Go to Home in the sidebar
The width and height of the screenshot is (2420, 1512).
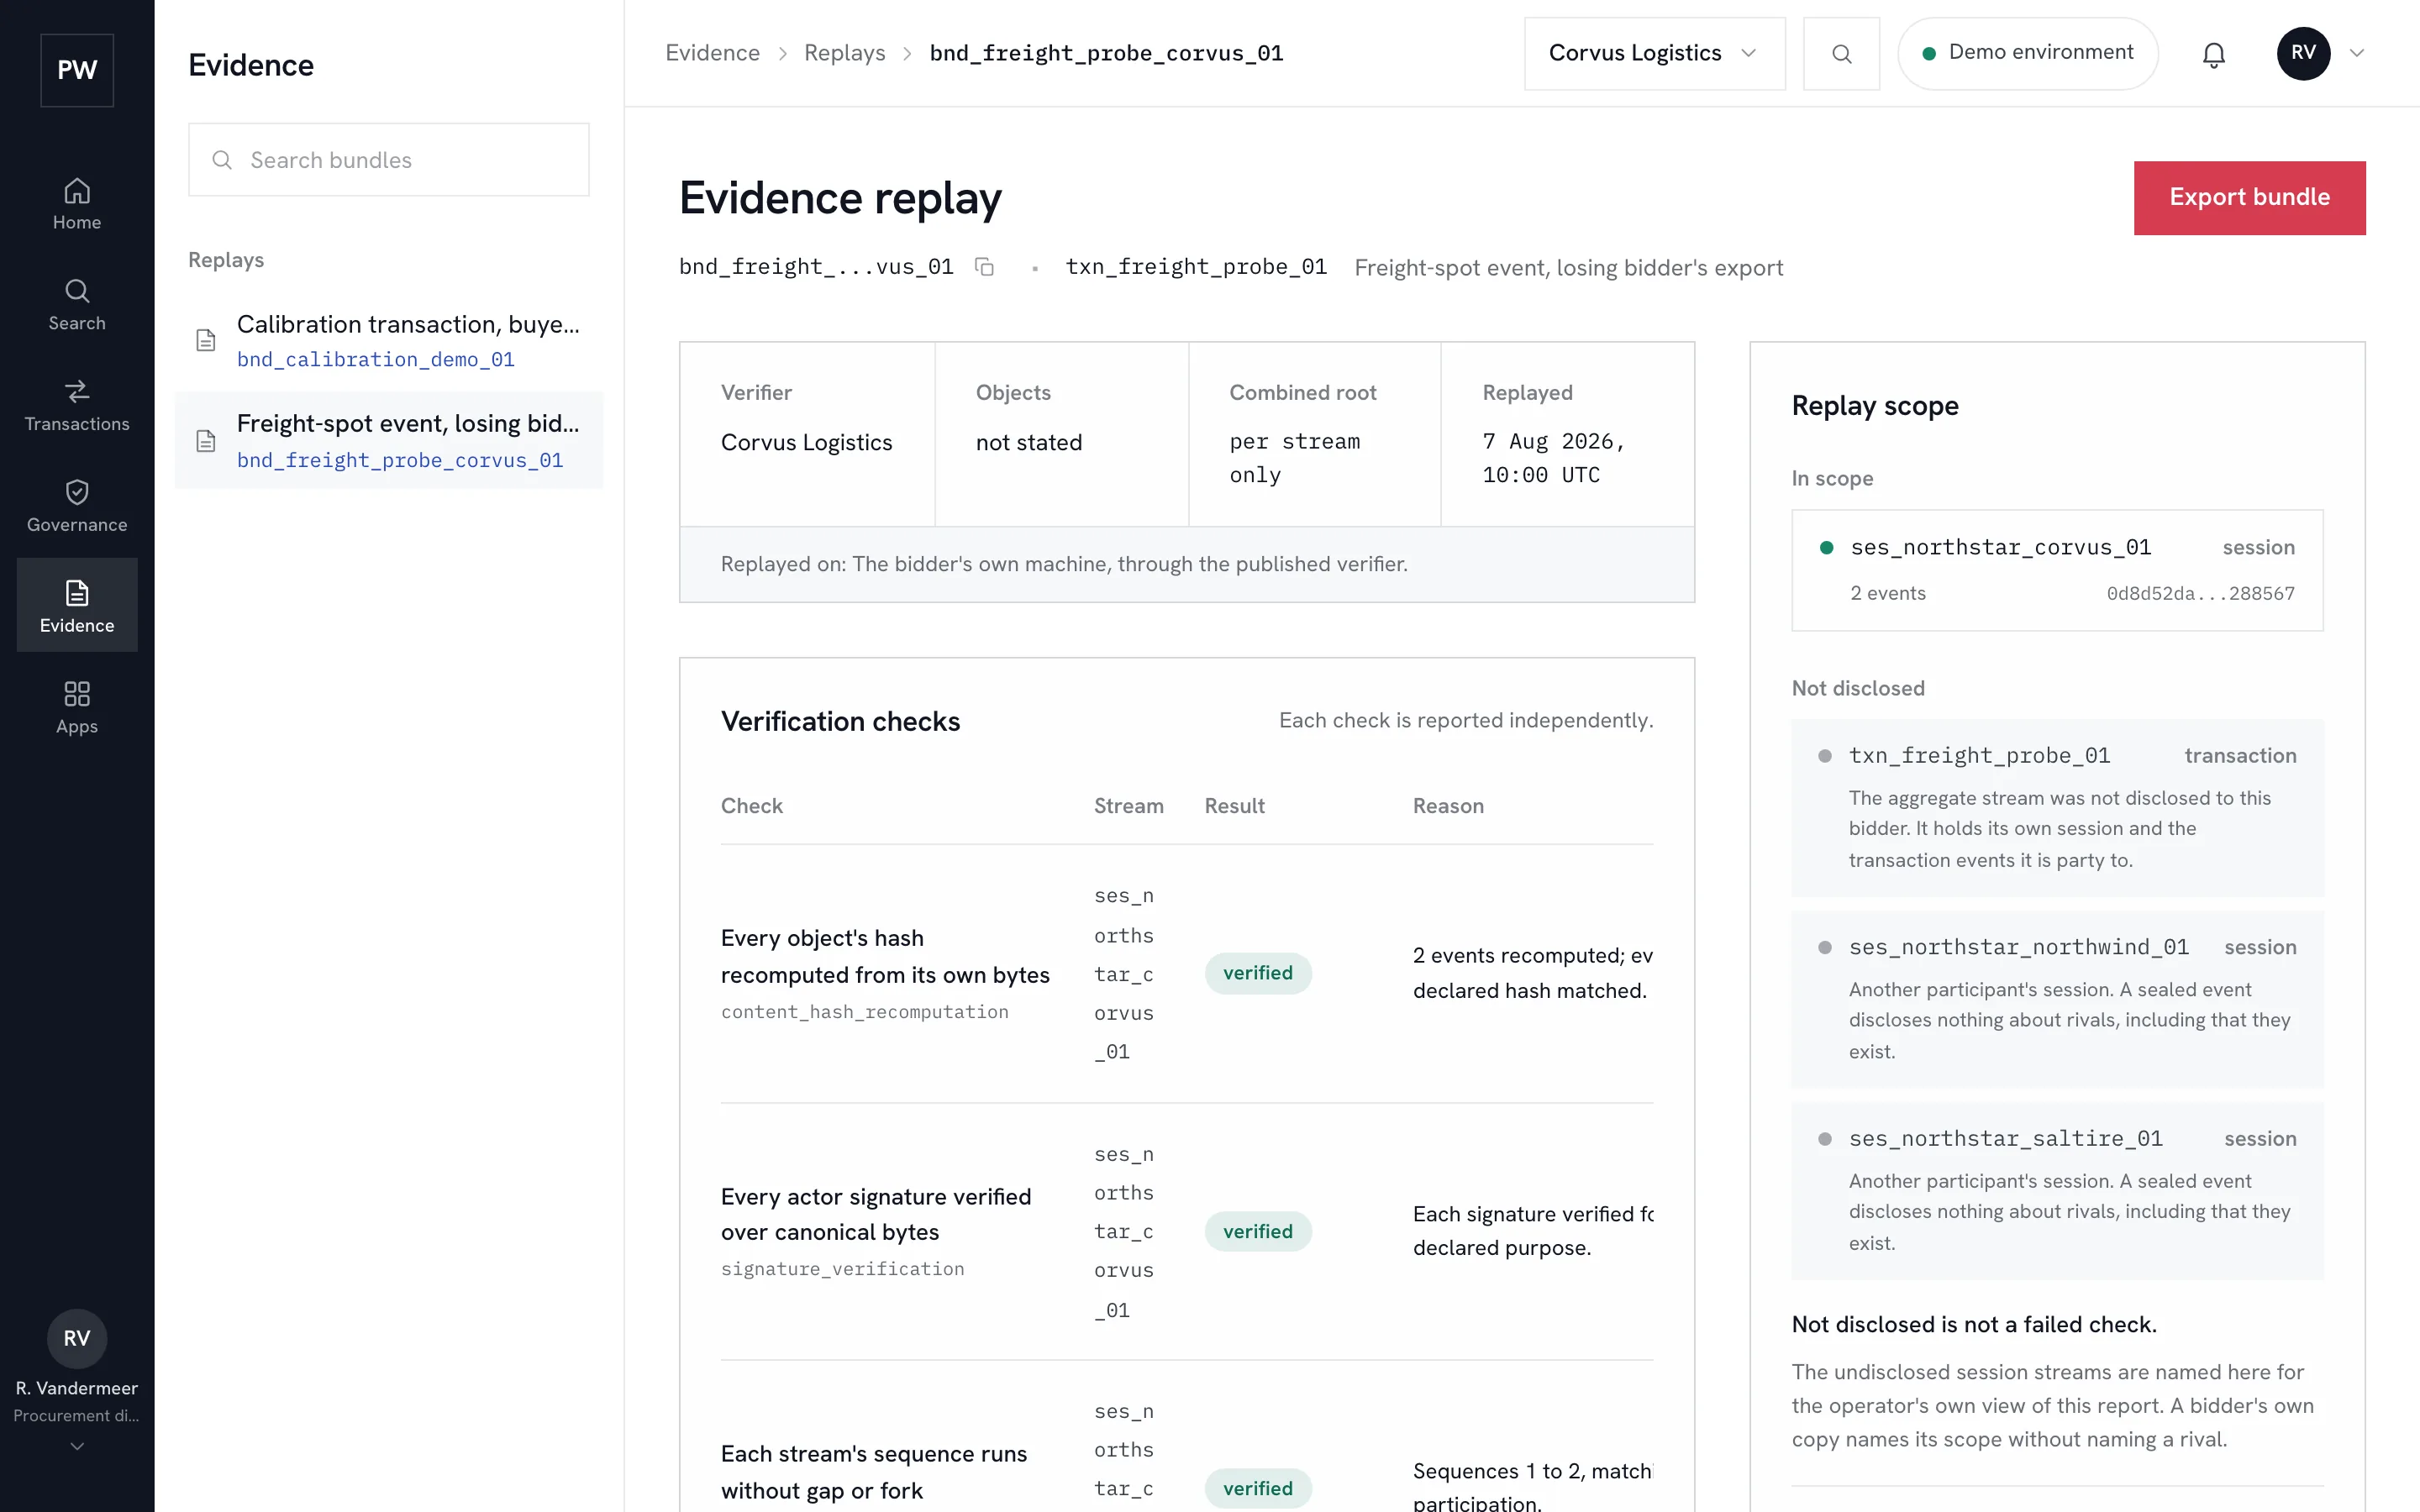click(77, 205)
